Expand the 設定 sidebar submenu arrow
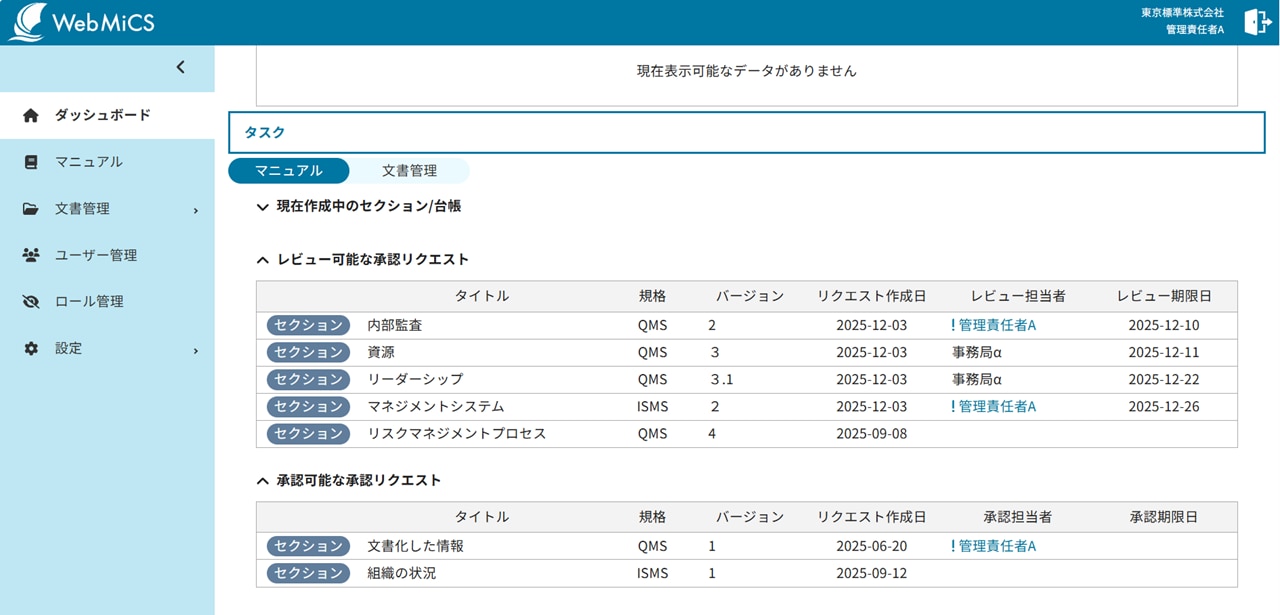Image resolution: width=1280 pixels, height=615 pixels. [196, 350]
